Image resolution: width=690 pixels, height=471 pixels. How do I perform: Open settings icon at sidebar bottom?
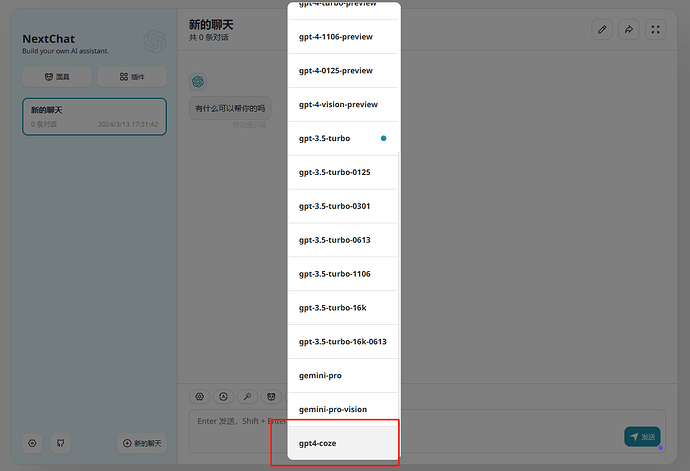click(32, 443)
